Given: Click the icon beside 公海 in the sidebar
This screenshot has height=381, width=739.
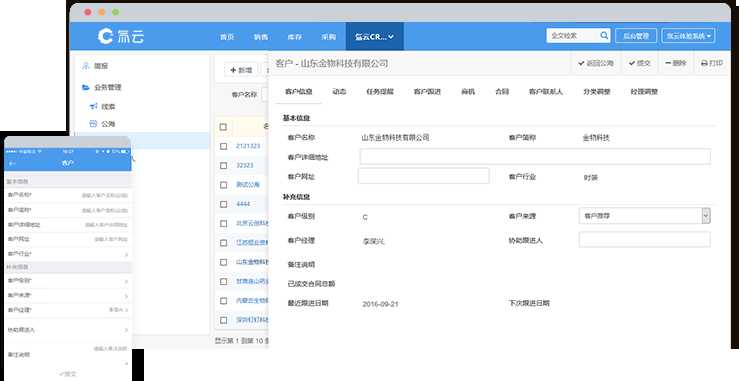Looking at the screenshot, I should pyautogui.click(x=93, y=124).
